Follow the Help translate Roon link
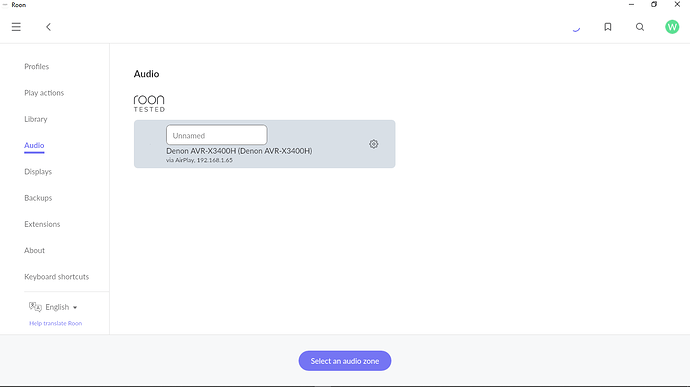 (55, 323)
